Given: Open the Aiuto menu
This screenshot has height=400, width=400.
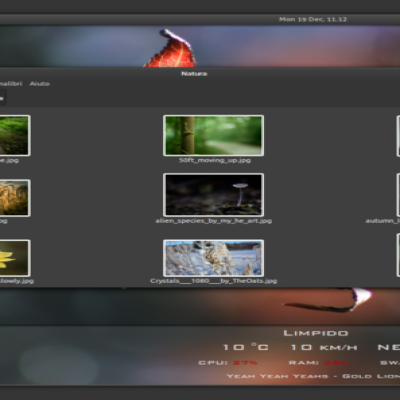Looking at the screenshot, I should [x=40, y=84].
